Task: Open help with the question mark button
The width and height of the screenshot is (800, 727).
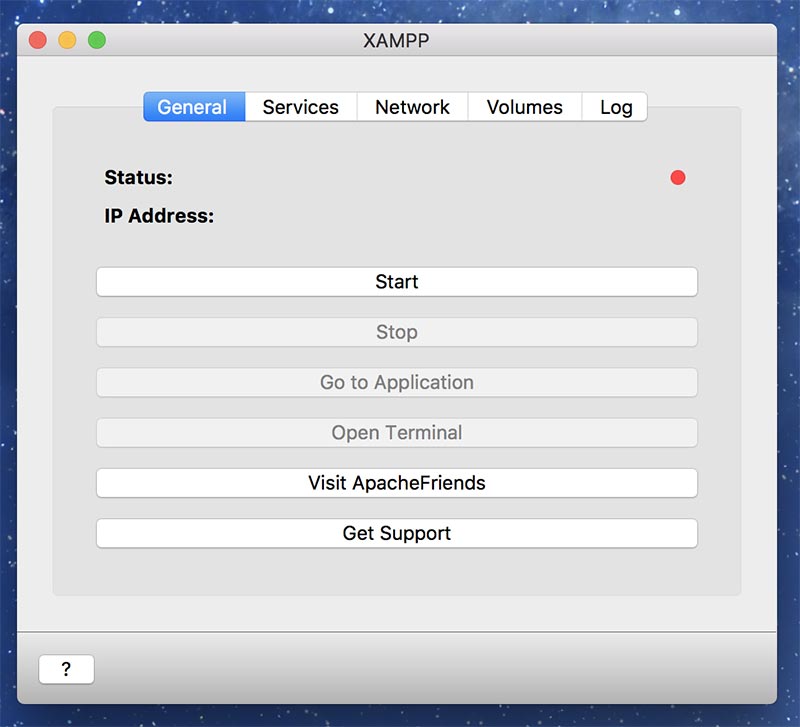Action: tap(66, 669)
